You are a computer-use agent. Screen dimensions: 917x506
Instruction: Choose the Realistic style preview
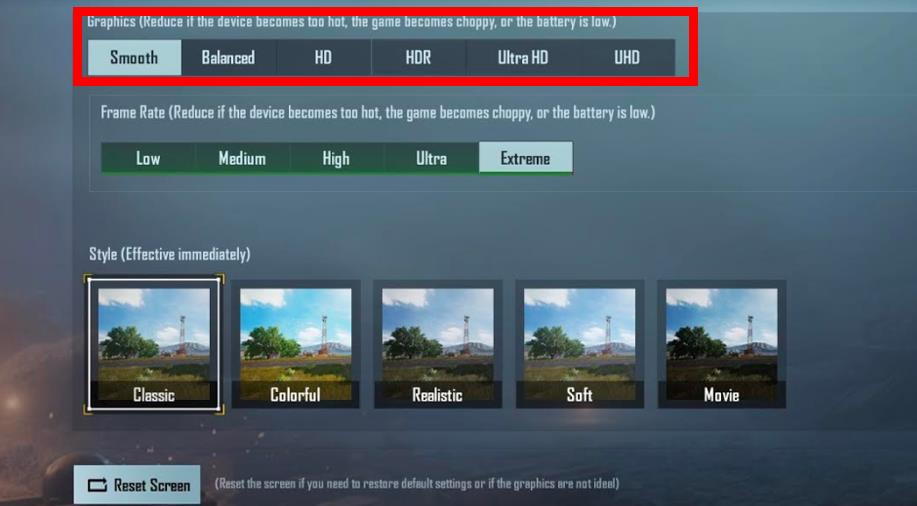point(438,345)
